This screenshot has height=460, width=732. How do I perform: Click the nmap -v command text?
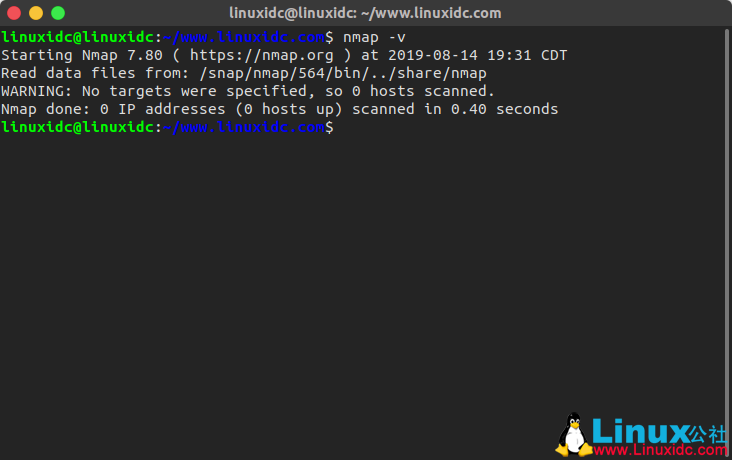374,37
